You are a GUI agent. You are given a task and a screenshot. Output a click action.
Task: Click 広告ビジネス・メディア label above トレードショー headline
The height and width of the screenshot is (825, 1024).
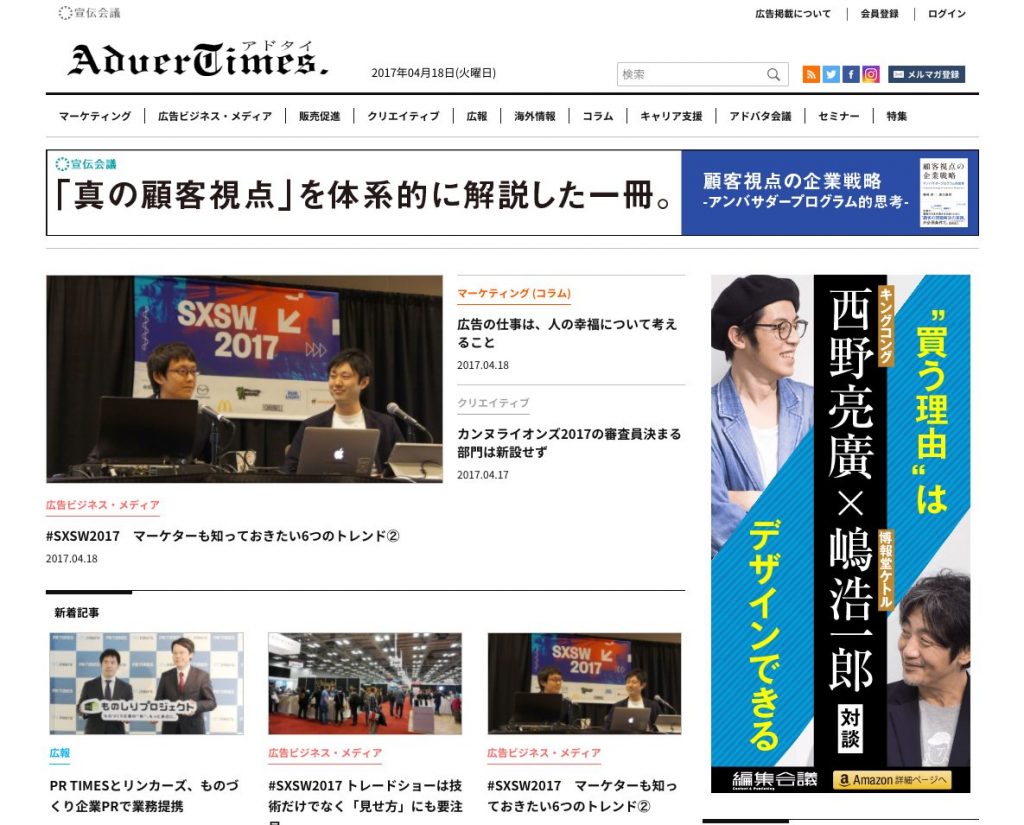click(325, 753)
